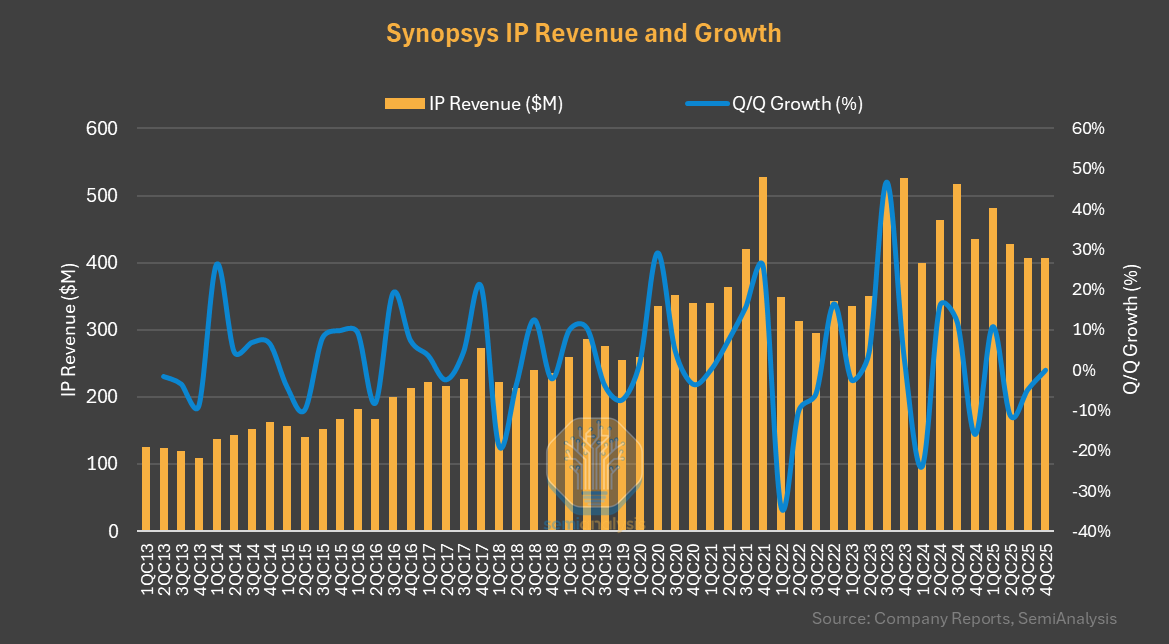The image size is (1169, 644).
Task: Select the 60% tick on right axis
Action: 1089,129
